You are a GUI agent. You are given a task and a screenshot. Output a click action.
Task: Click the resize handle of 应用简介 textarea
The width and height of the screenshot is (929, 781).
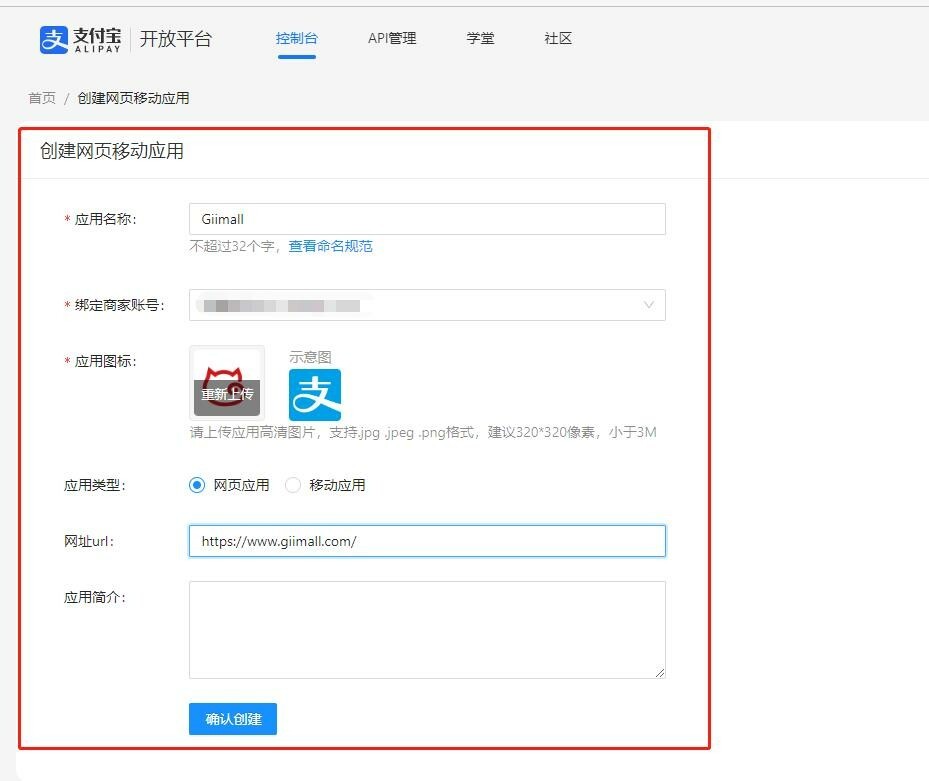coord(659,673)
